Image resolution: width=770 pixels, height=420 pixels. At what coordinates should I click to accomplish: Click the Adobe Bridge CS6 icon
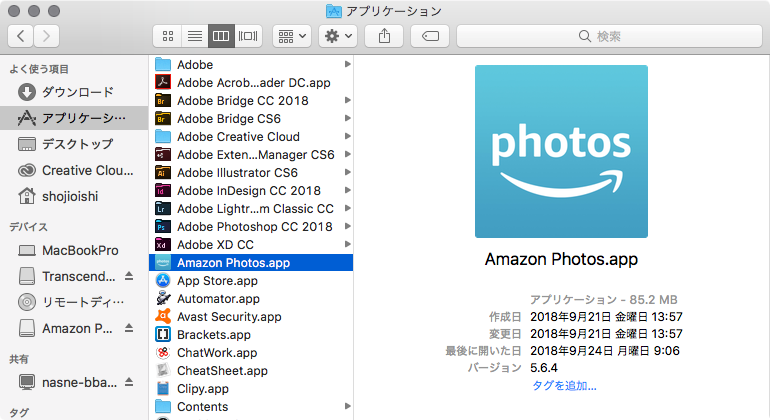[163, 118]
